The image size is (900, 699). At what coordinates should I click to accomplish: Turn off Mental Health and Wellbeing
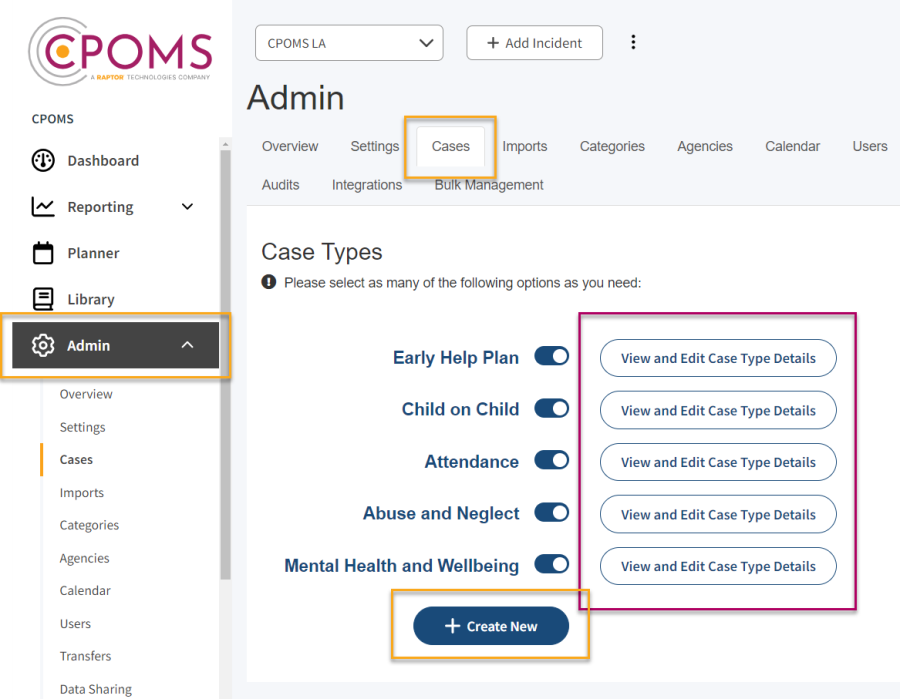[551, 565]
